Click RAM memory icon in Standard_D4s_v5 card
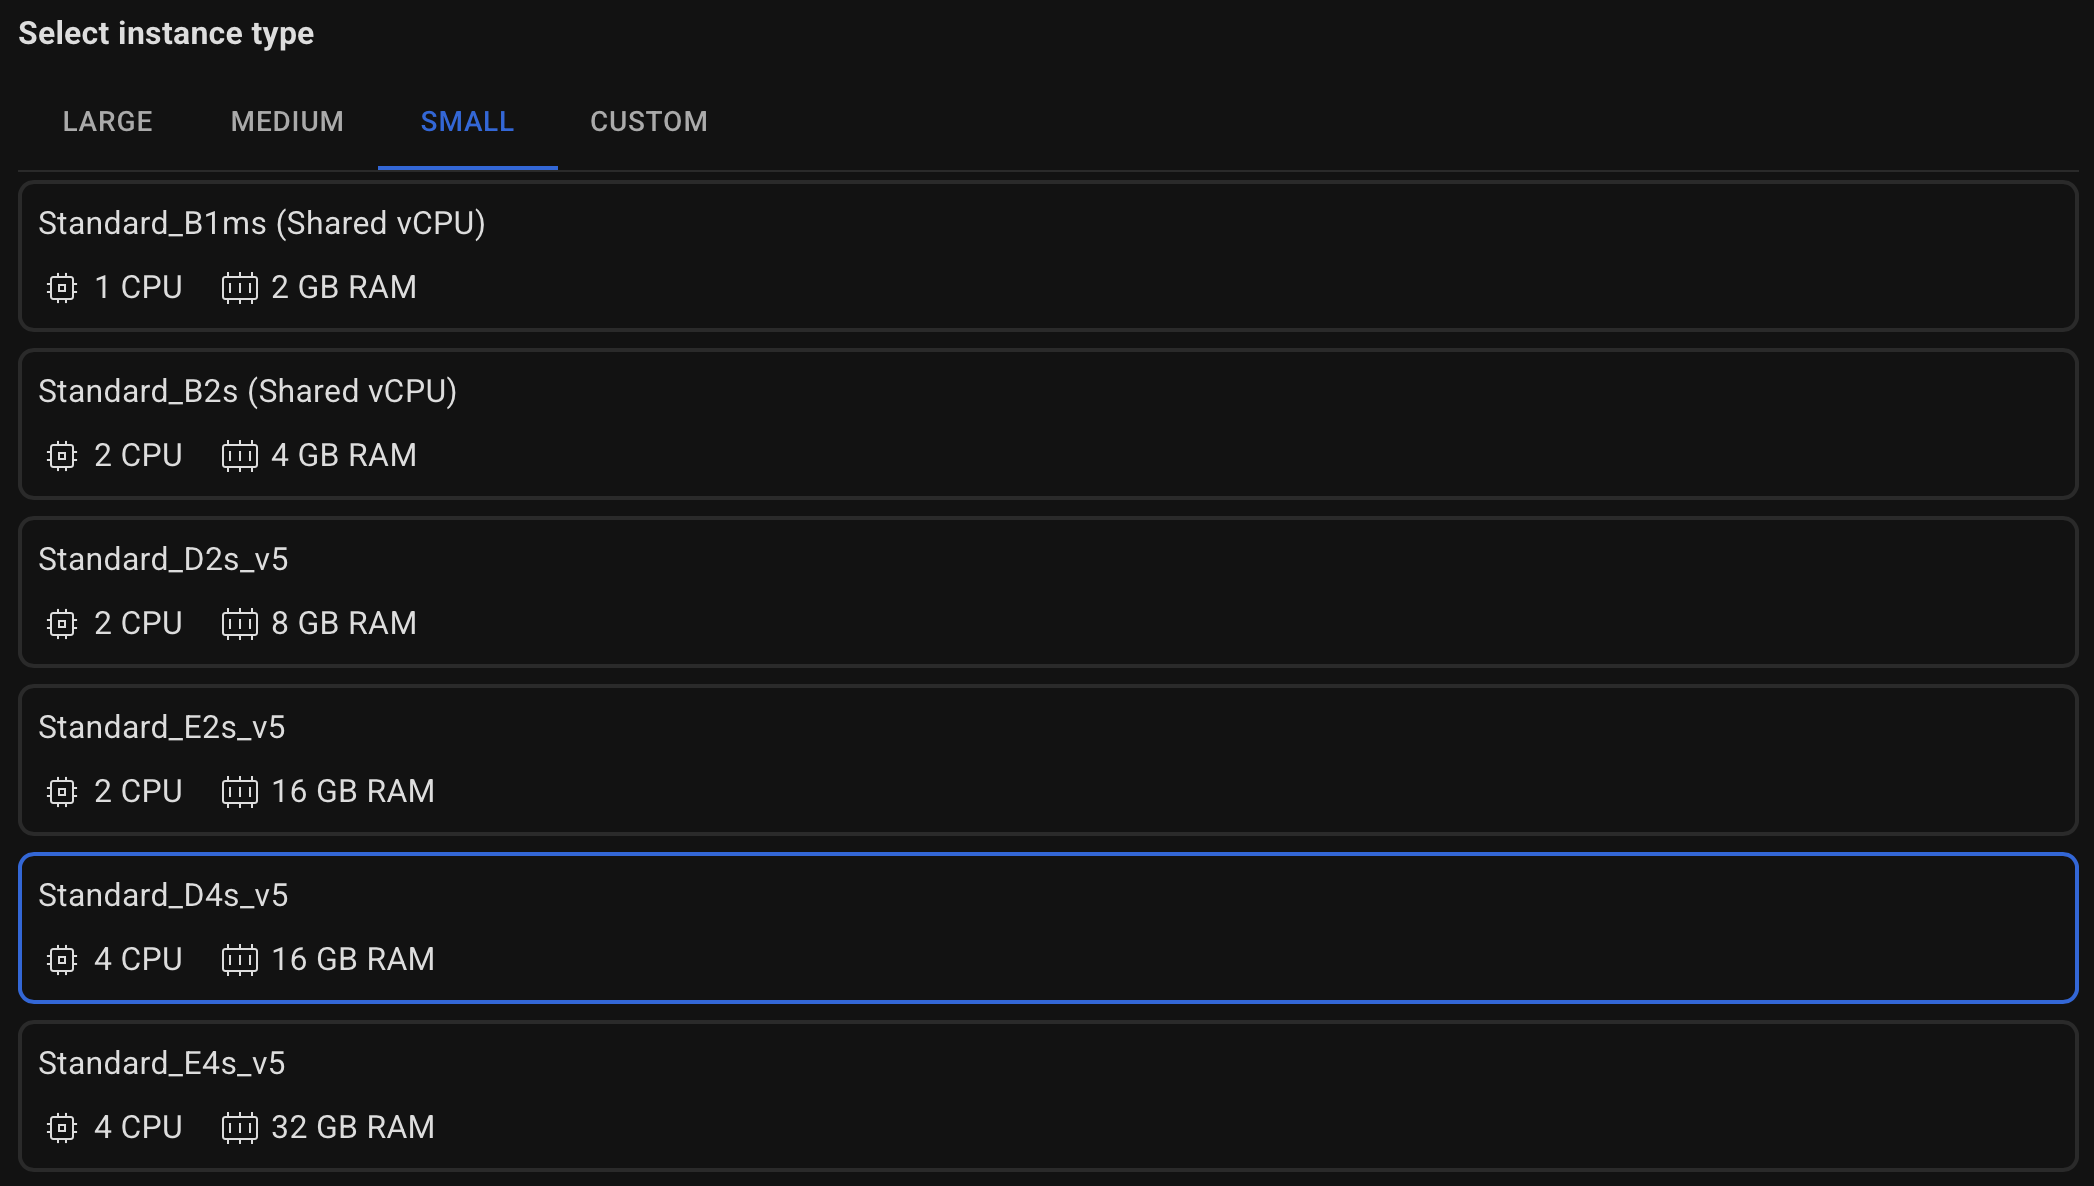Image resolution: width=2094 pixels, height=1186 pixels. [239, 960]
